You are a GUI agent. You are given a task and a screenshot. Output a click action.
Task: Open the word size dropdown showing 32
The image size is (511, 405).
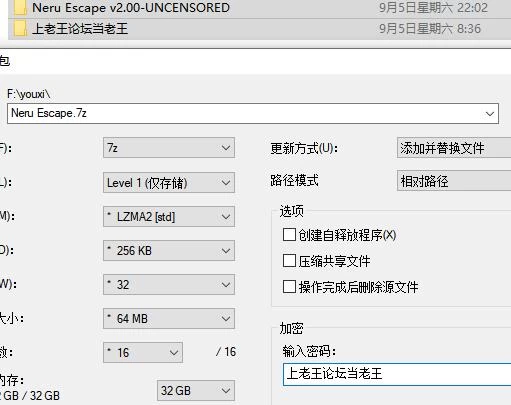tap(169, 285)
